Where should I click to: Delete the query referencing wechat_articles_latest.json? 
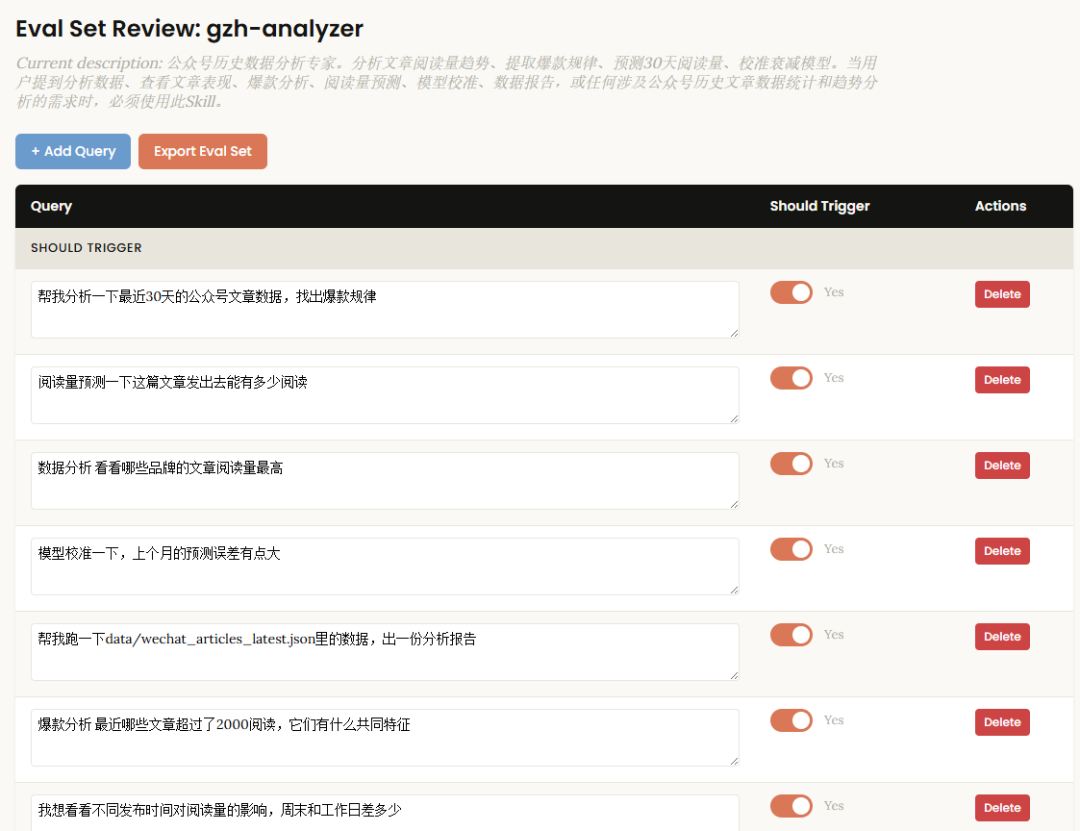point(1002,636)
